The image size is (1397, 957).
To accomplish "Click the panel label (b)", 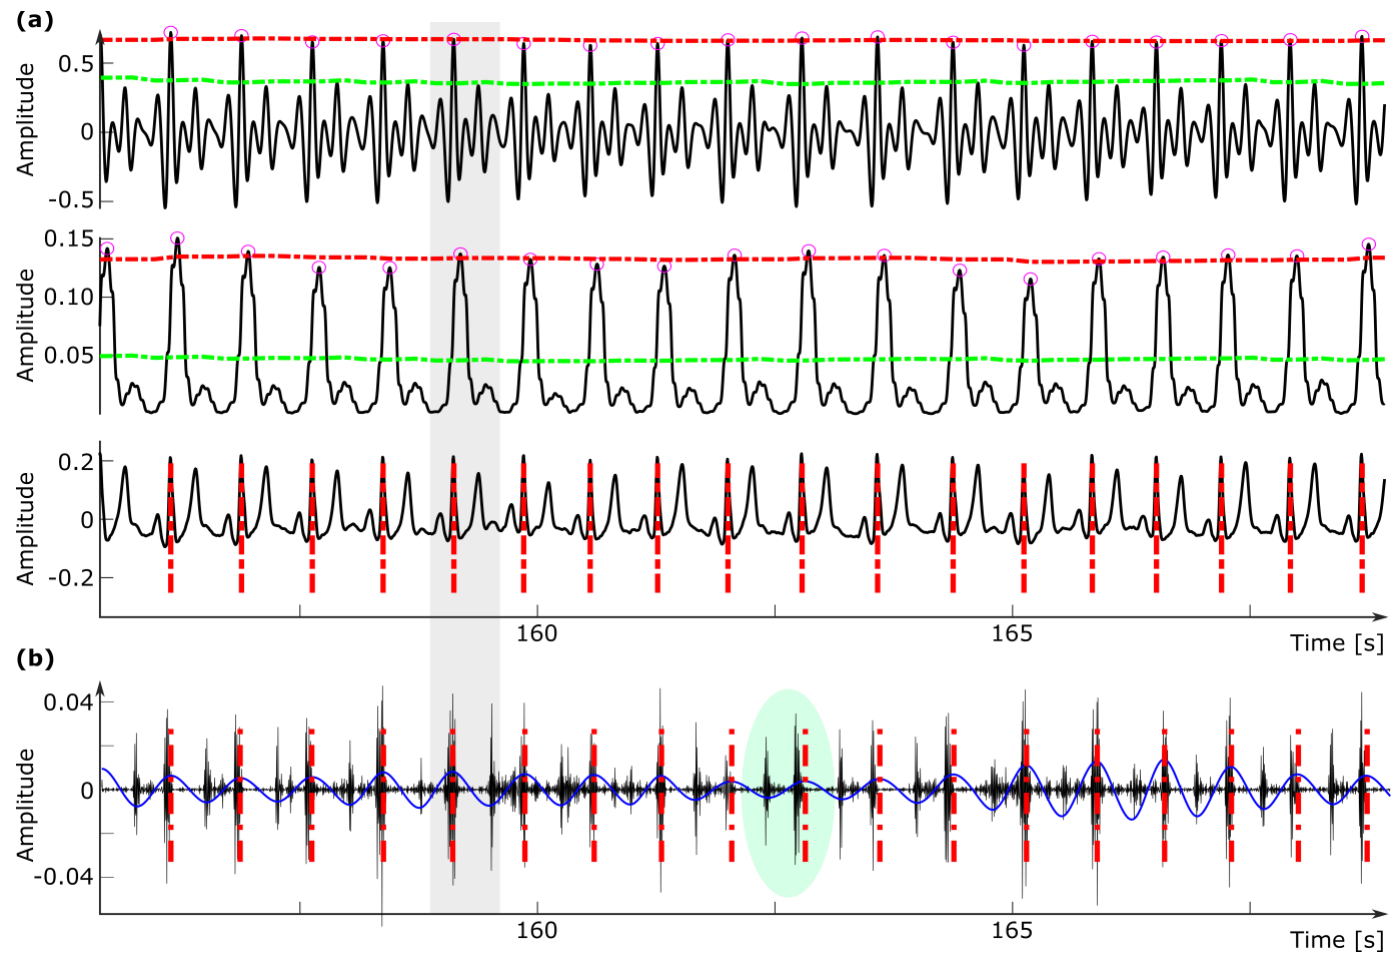I will coord(35,658).
